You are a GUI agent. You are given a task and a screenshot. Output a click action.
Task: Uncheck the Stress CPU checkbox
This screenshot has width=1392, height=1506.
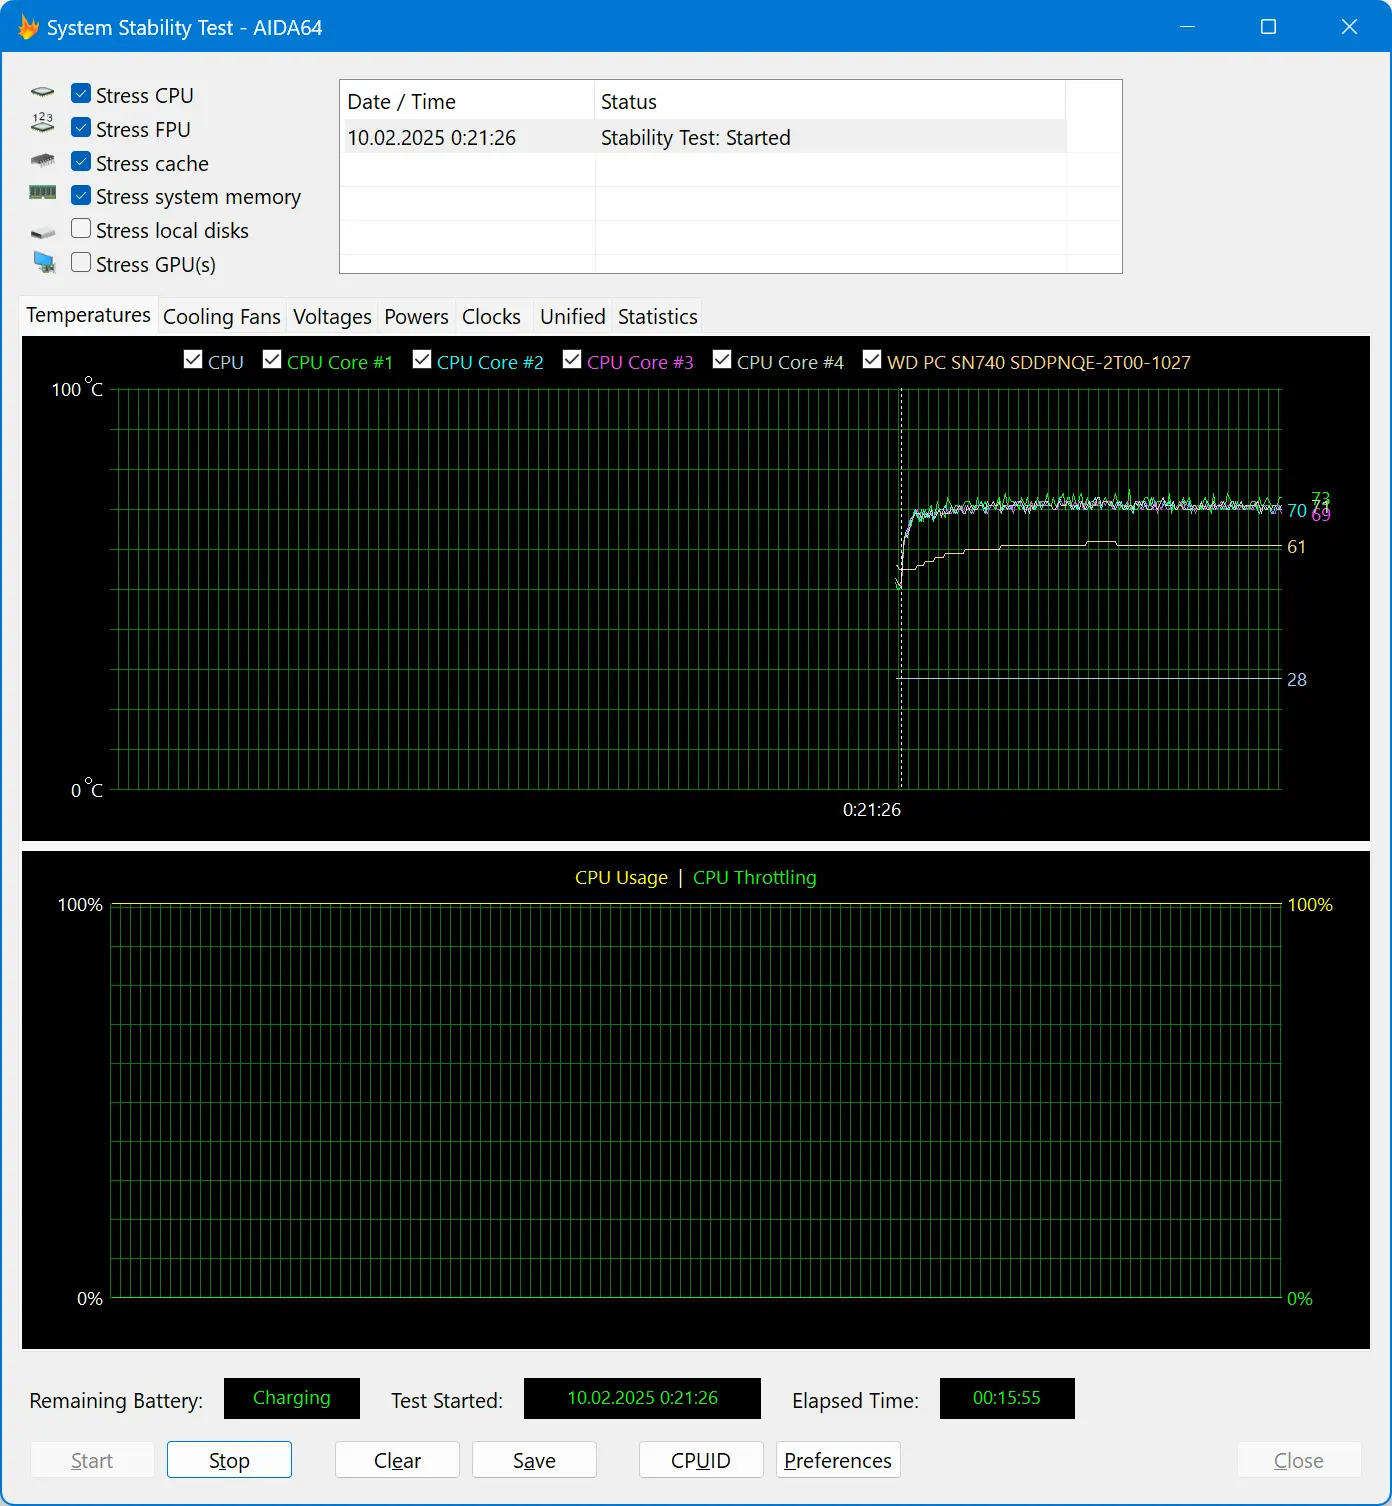click(81, 94)
